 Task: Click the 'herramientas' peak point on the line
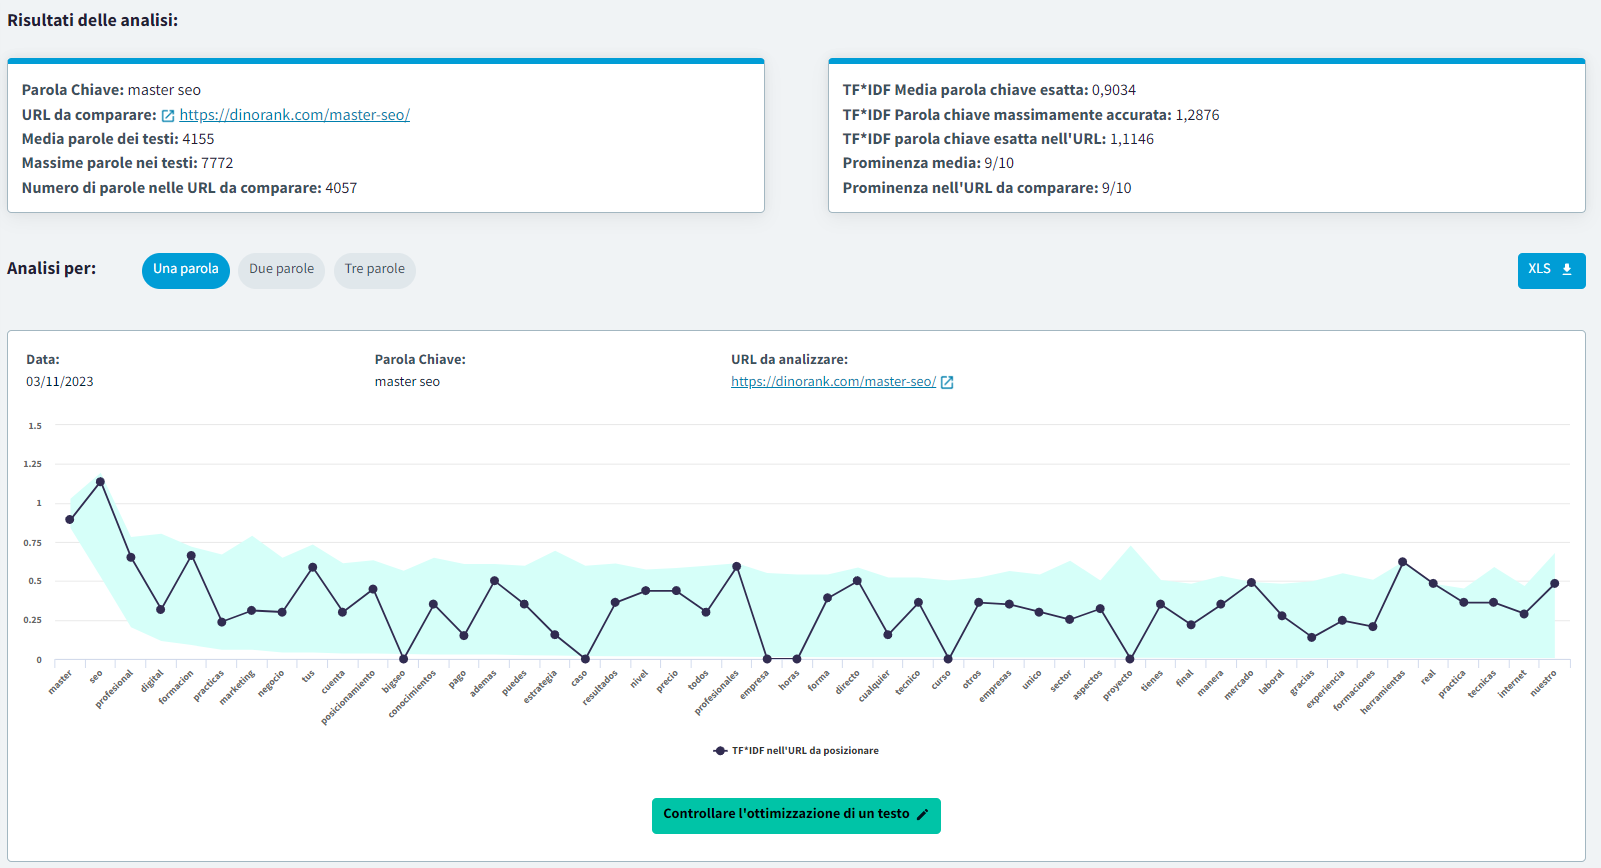(x=1402, y=562)
